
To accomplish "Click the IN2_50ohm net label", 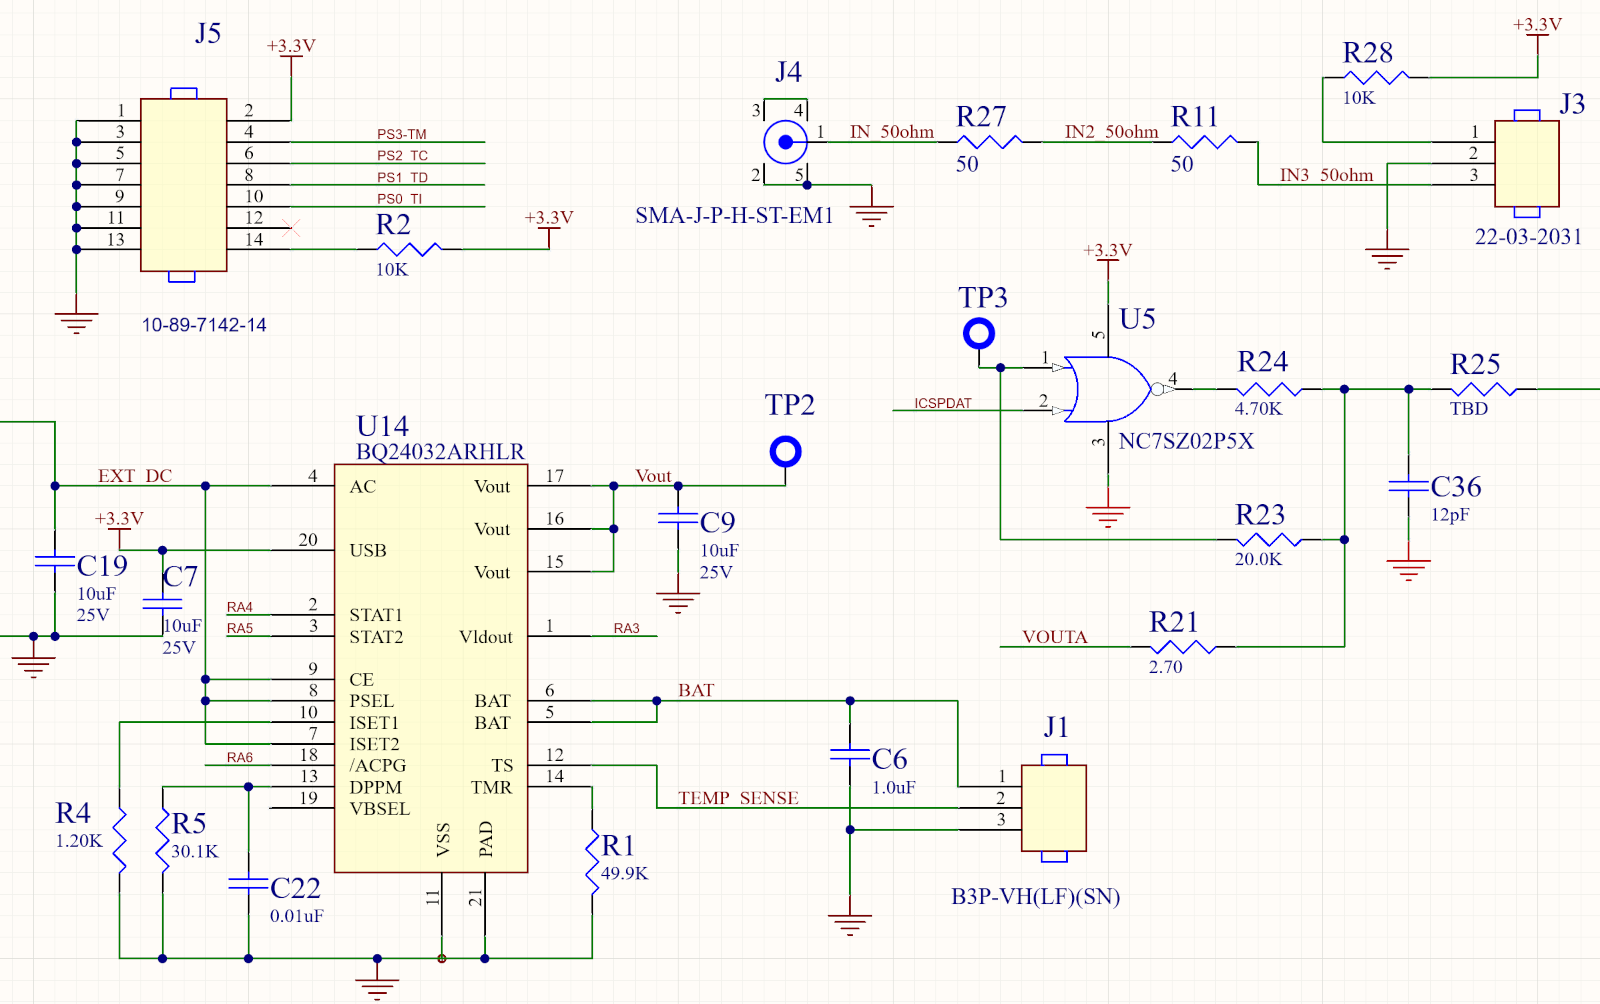I will [x=1112, y=132].
